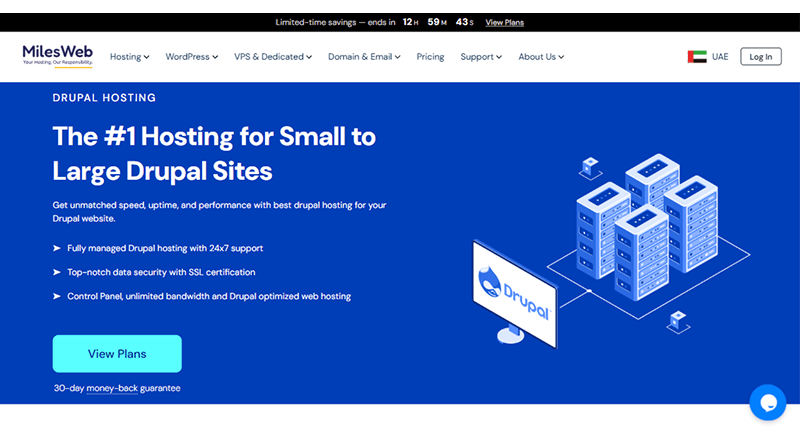The width and height of the screenshot is (800, 445).
Task: Click the server racks illustration
Action: pyautogui.click(x=648, y=227)
